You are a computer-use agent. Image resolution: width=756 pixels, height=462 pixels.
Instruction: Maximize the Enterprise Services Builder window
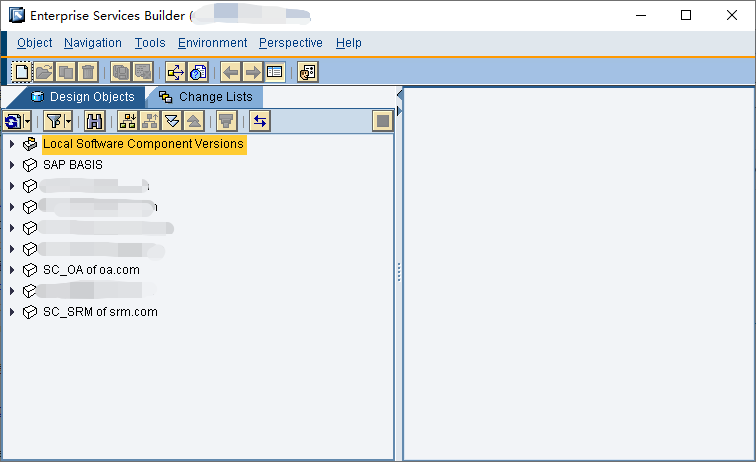click(686, 15)
